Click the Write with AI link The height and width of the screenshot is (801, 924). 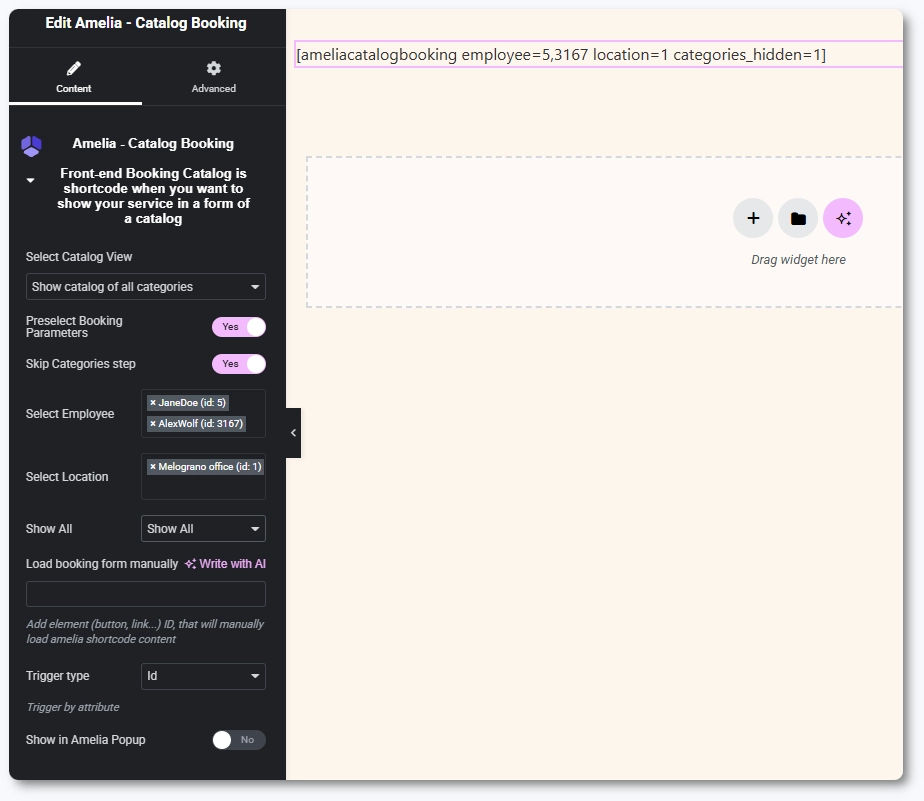coord(225,564)
